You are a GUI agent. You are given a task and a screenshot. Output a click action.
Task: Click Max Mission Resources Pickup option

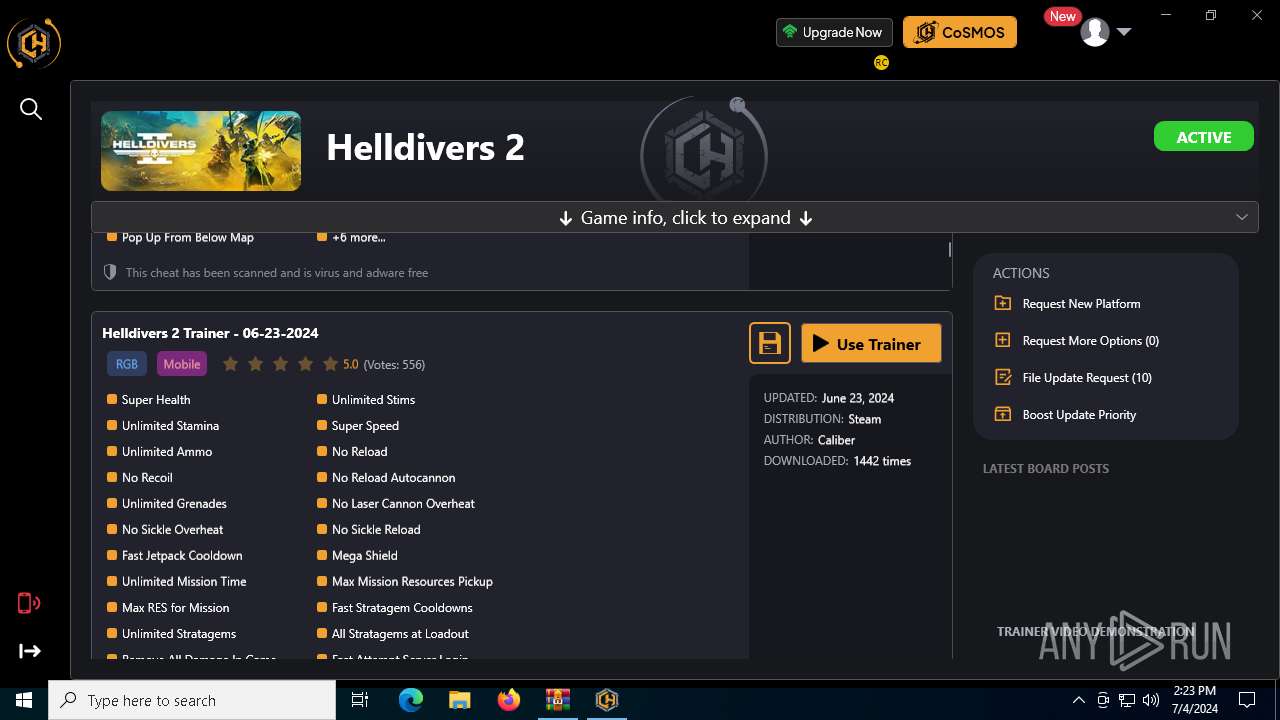pyautogui.click(x=404, y=581)
